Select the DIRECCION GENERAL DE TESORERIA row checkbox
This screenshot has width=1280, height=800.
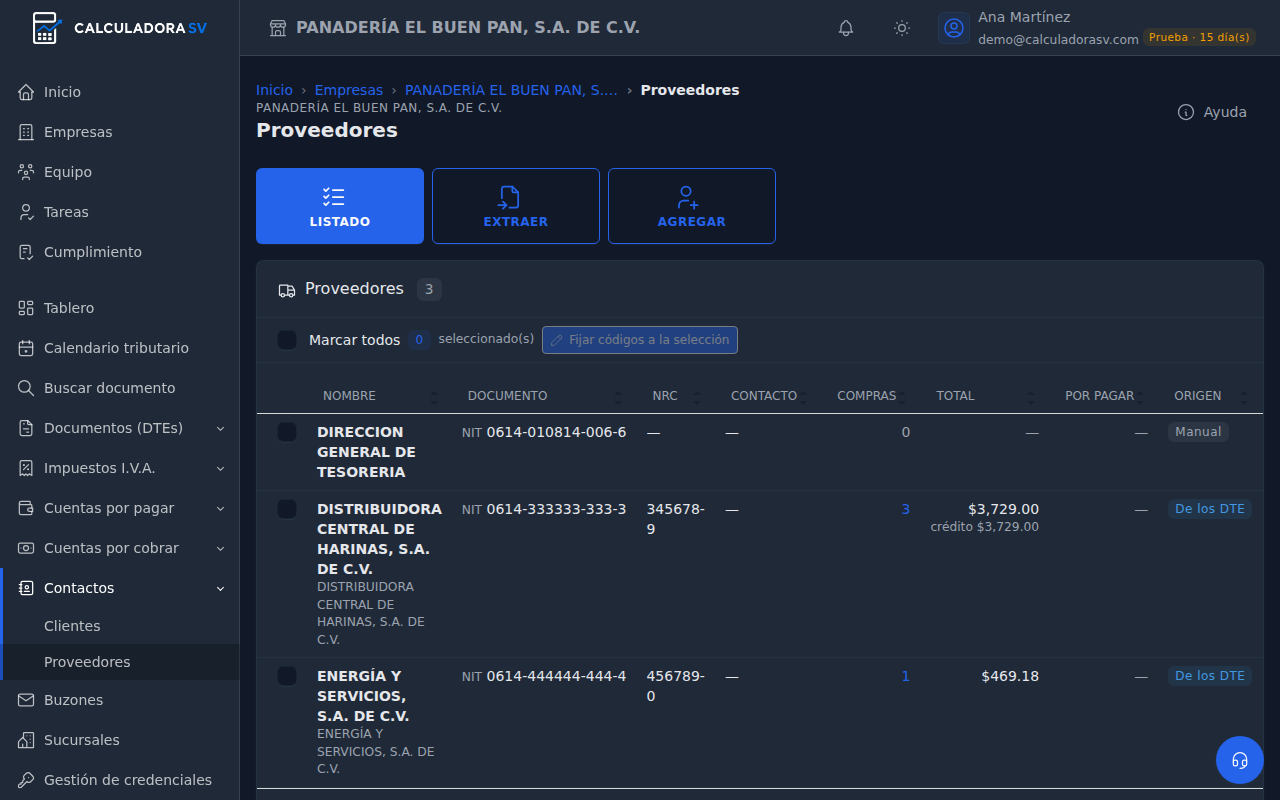[287, 432]
